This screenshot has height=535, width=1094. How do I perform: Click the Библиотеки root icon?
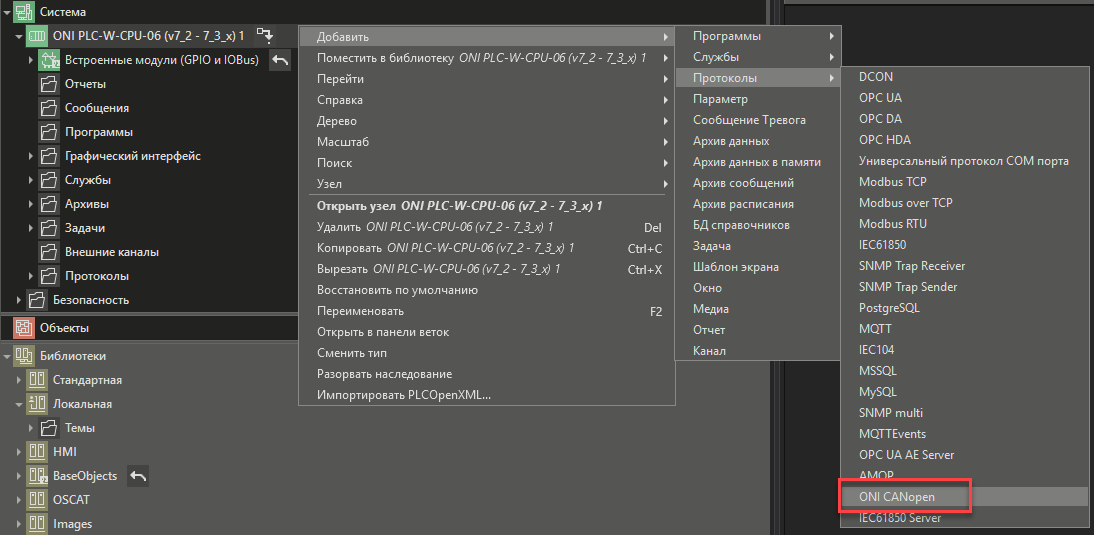(24, 356)
